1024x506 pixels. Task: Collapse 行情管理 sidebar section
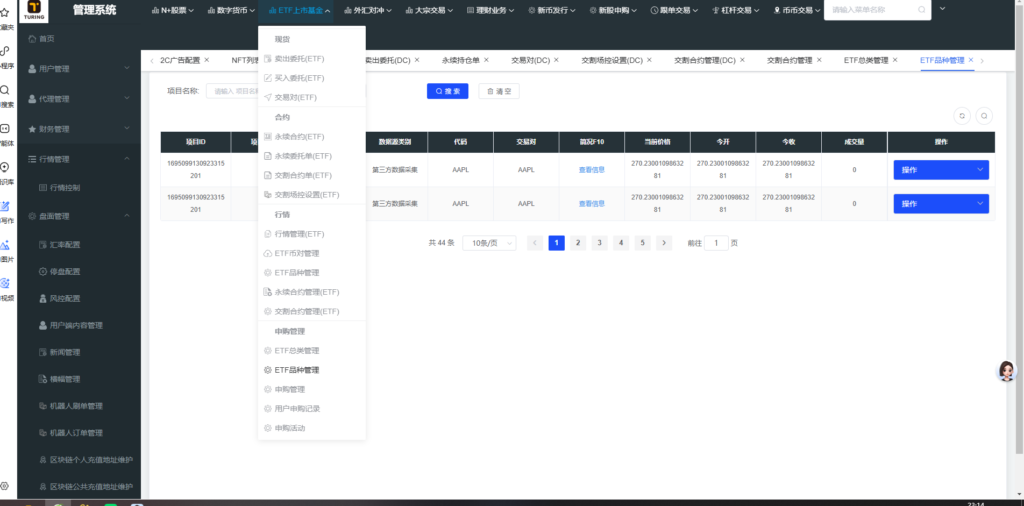pos(78,159)
